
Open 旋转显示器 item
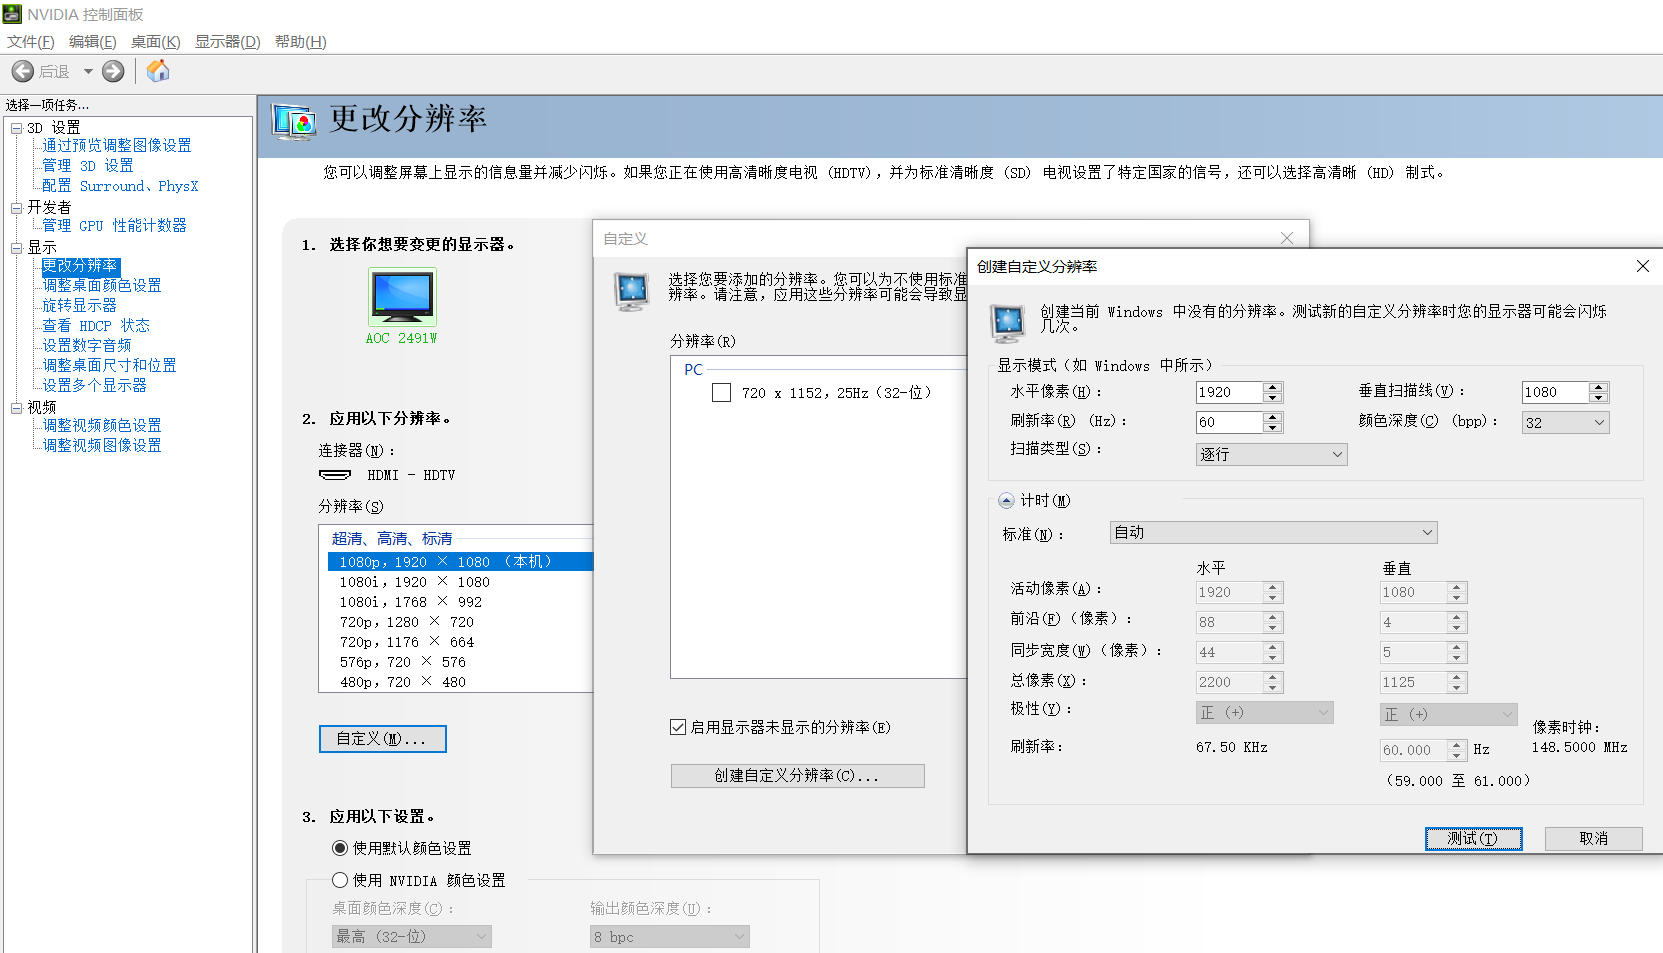coord(79,306)
